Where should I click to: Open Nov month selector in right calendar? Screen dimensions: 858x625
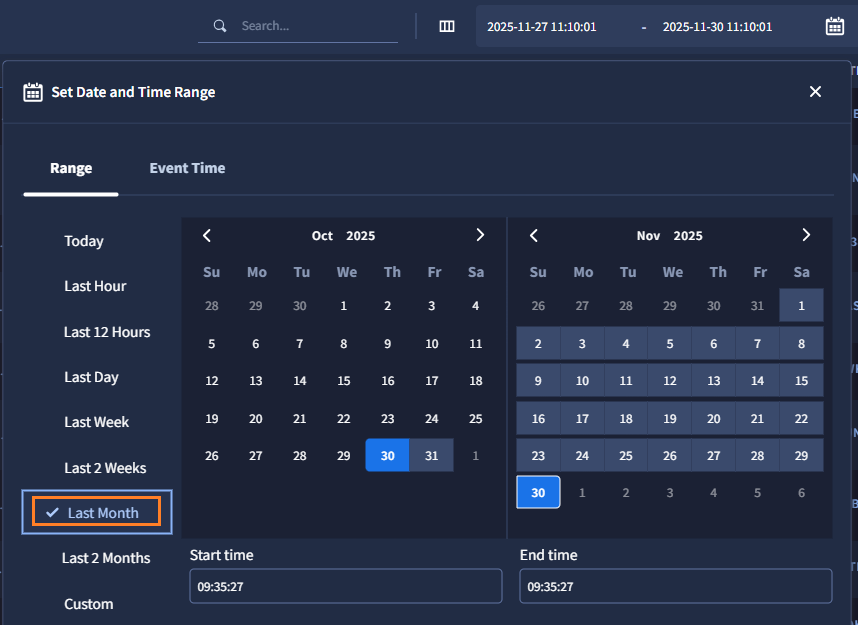[648, 236]
